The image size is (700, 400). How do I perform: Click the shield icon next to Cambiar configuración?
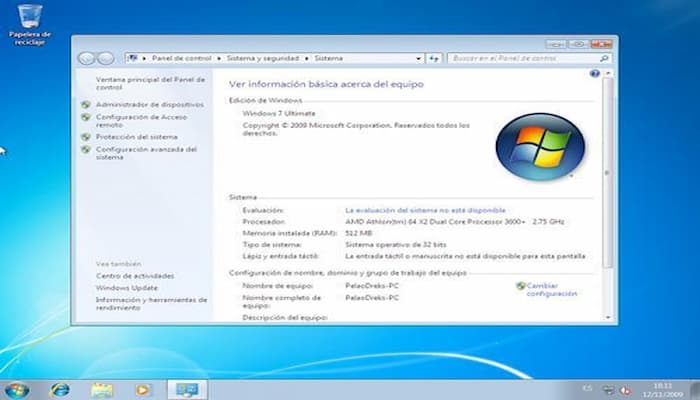pos(521,286)
